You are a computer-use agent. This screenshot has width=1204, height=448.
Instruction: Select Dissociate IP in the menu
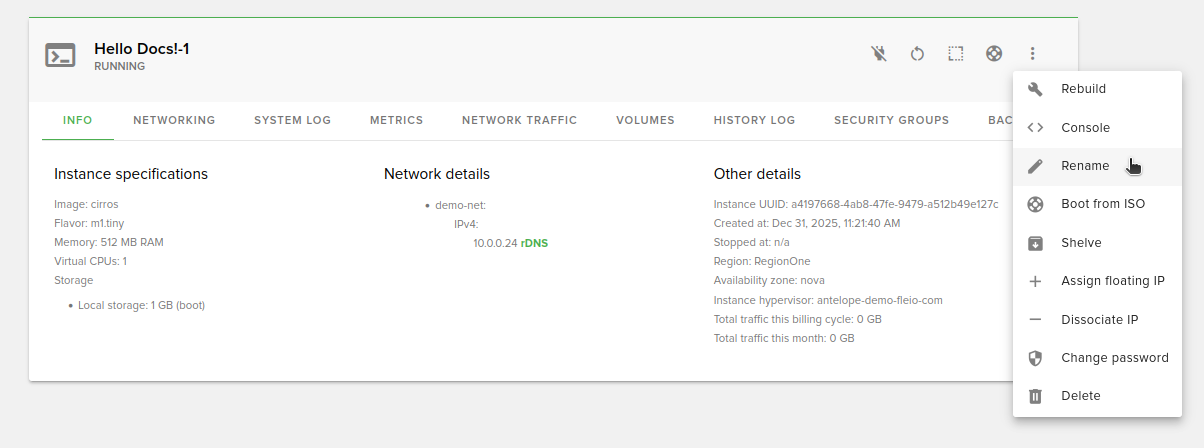pyautogui.click(x=1099, y=320)
